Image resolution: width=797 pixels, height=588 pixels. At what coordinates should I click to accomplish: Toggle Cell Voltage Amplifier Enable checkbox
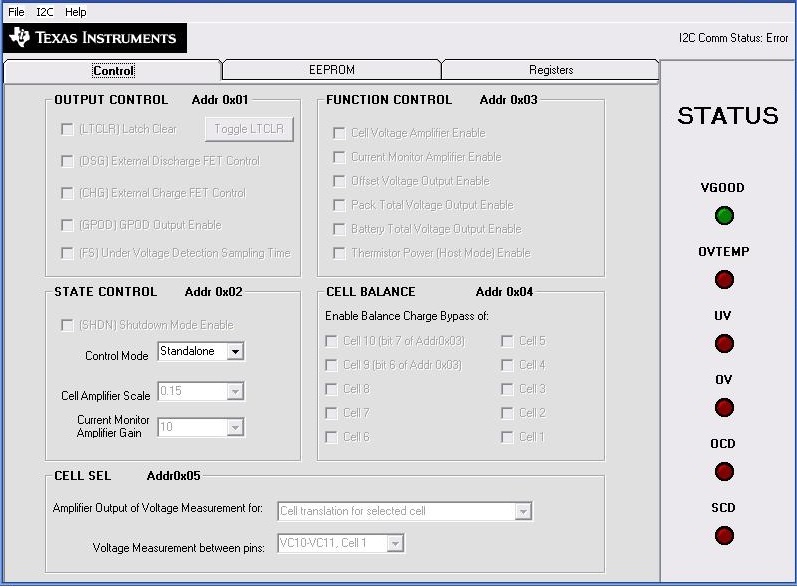pos(339,133)
